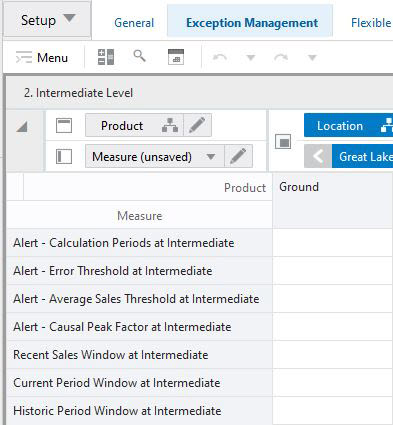
Task: Click the 2. Intermediate Level view title
Action: pyautogui.click(x=78, y=93)
